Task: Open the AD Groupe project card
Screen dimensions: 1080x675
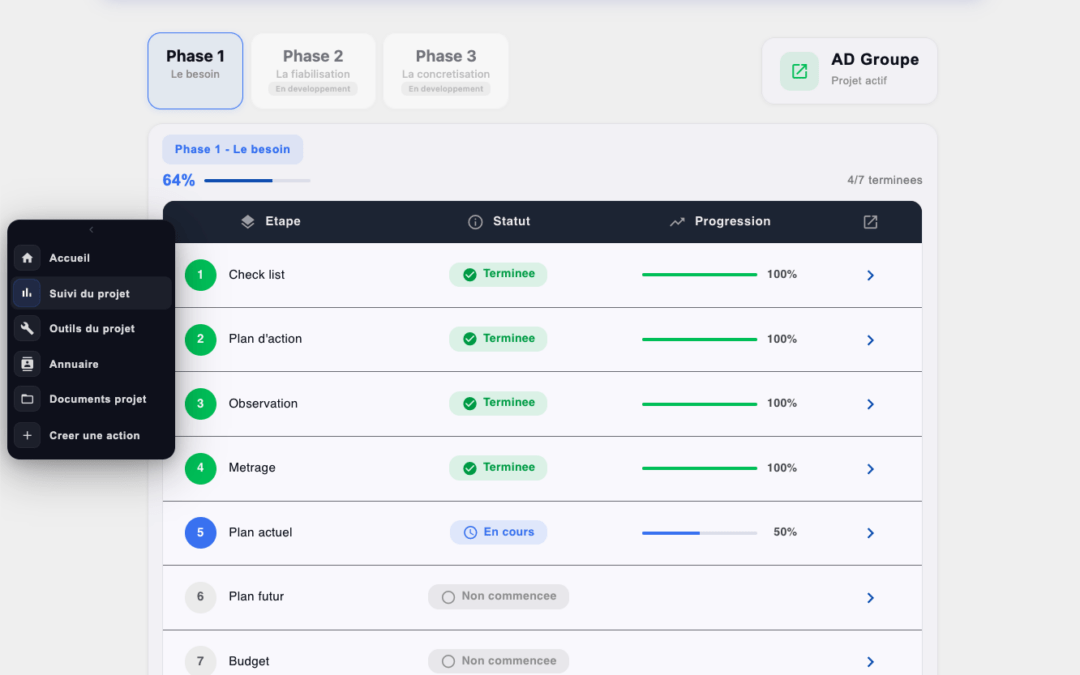Action: coord(849,71)
